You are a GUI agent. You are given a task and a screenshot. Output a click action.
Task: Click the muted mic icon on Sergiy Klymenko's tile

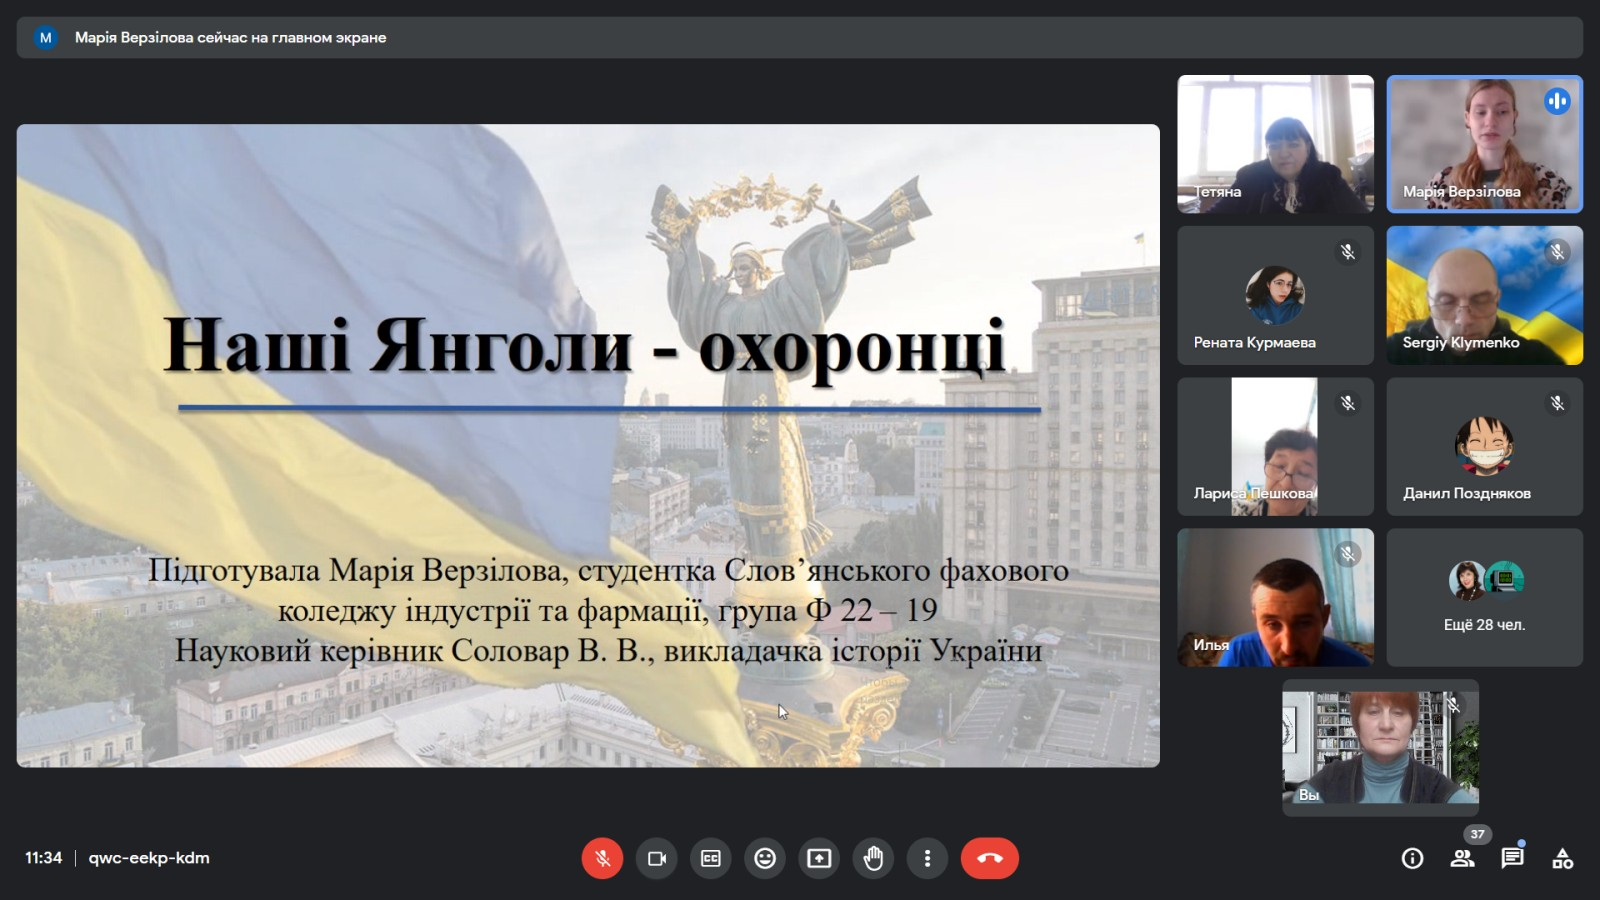[1557, 252]
